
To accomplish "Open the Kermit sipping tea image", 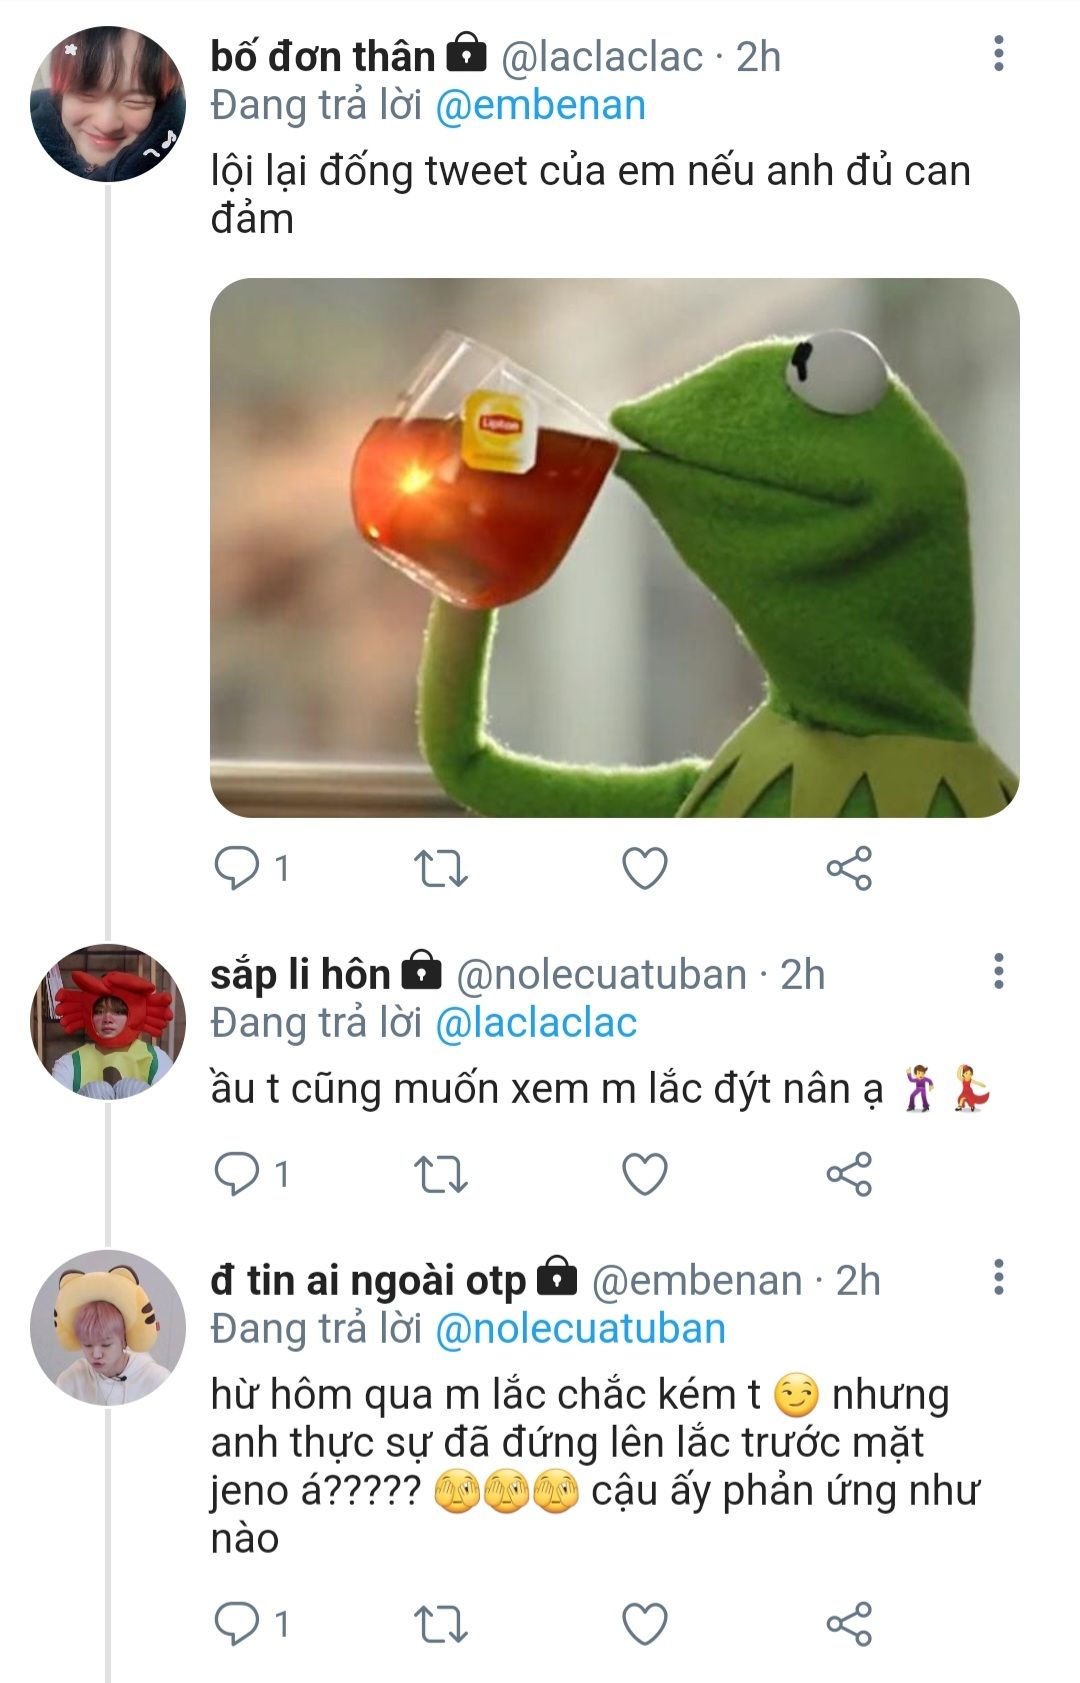I will (x=614, y=547).
